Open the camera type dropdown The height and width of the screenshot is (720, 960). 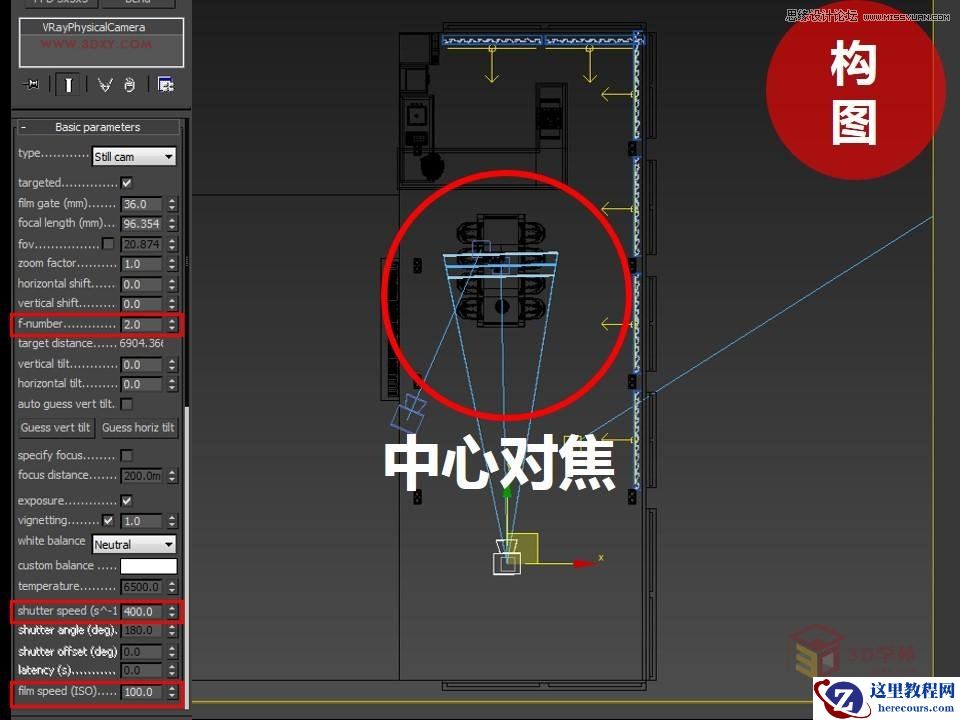(134, 157)
